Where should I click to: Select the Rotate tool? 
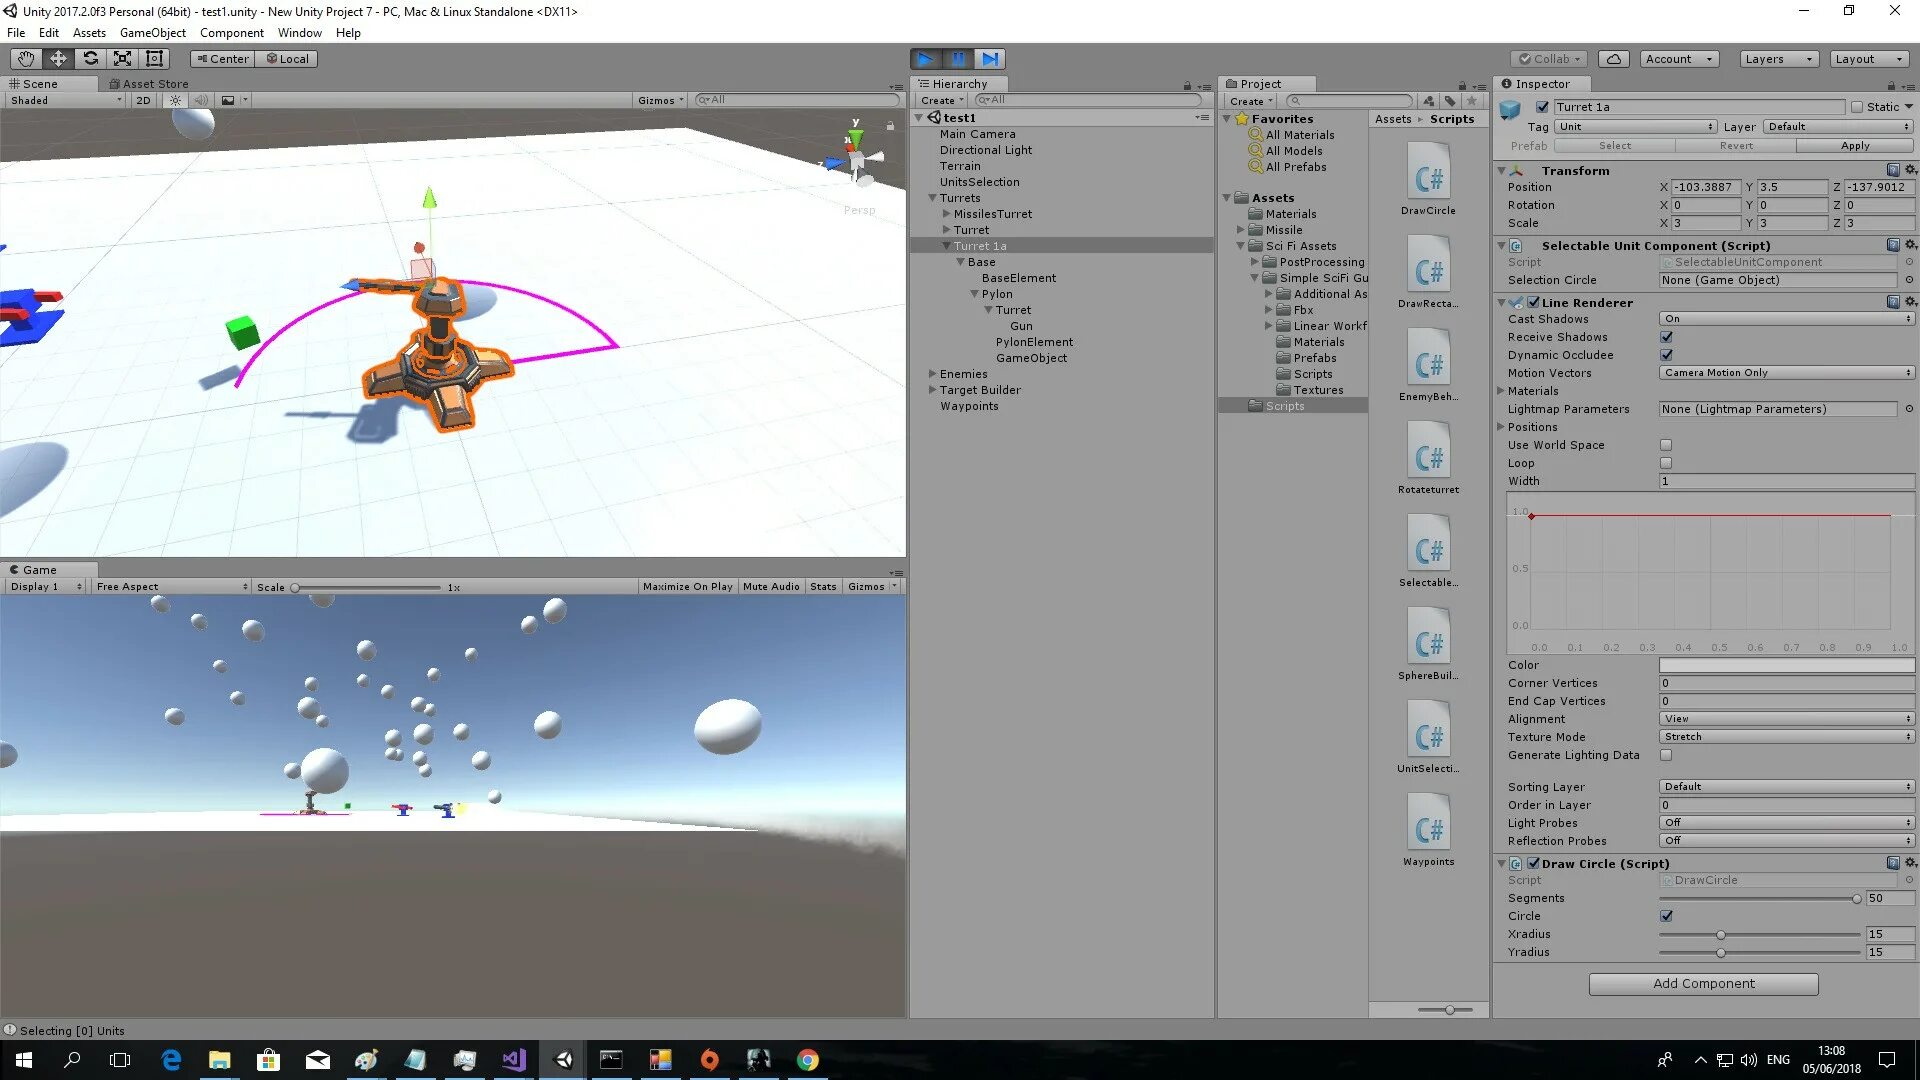[x=90, y=59]
